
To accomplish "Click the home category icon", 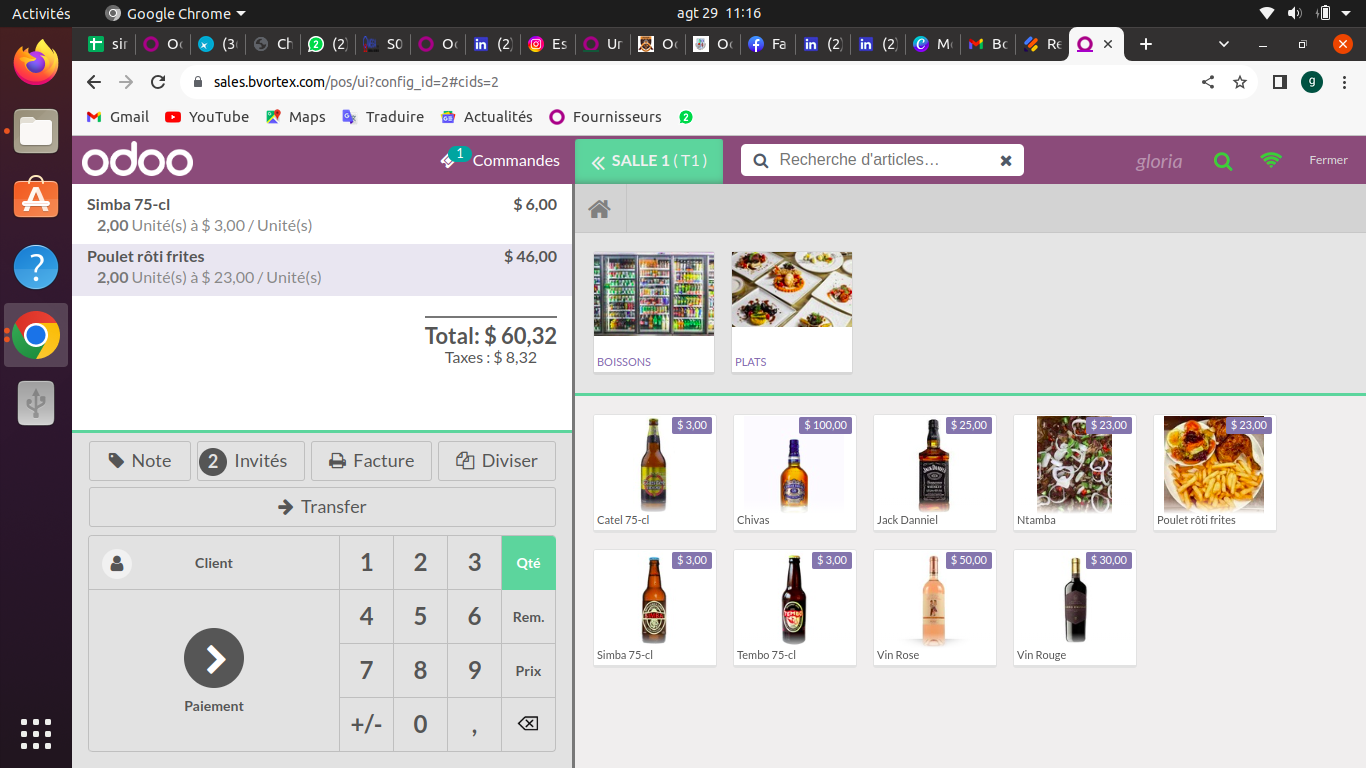I will click(x=599, y=209).
